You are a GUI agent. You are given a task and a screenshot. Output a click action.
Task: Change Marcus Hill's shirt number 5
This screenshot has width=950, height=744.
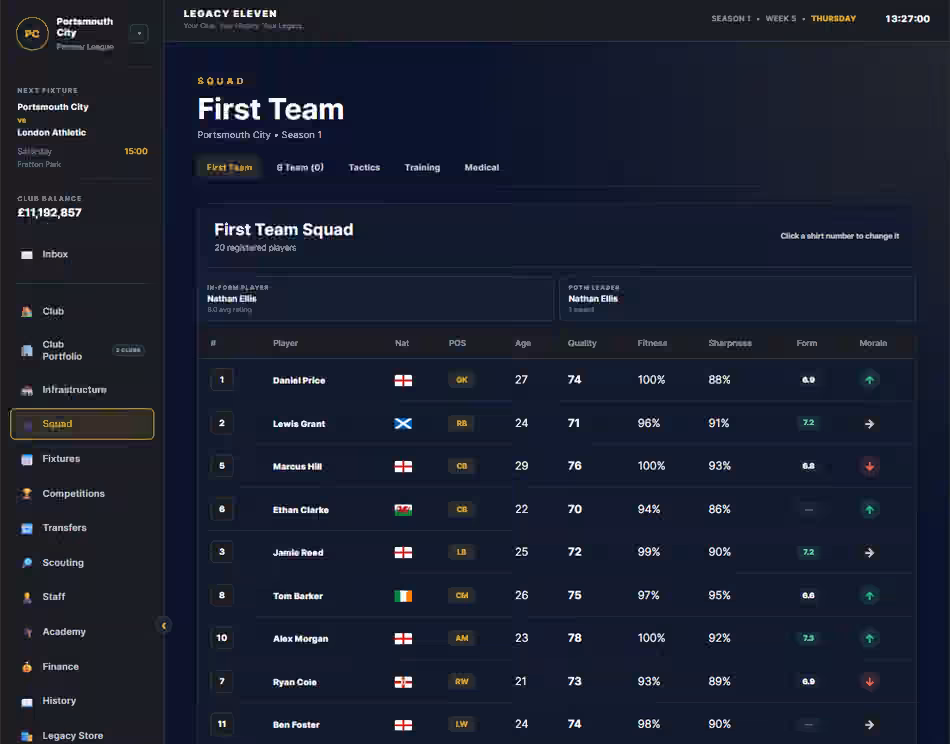pyautogui.click(x=222, y=466)
